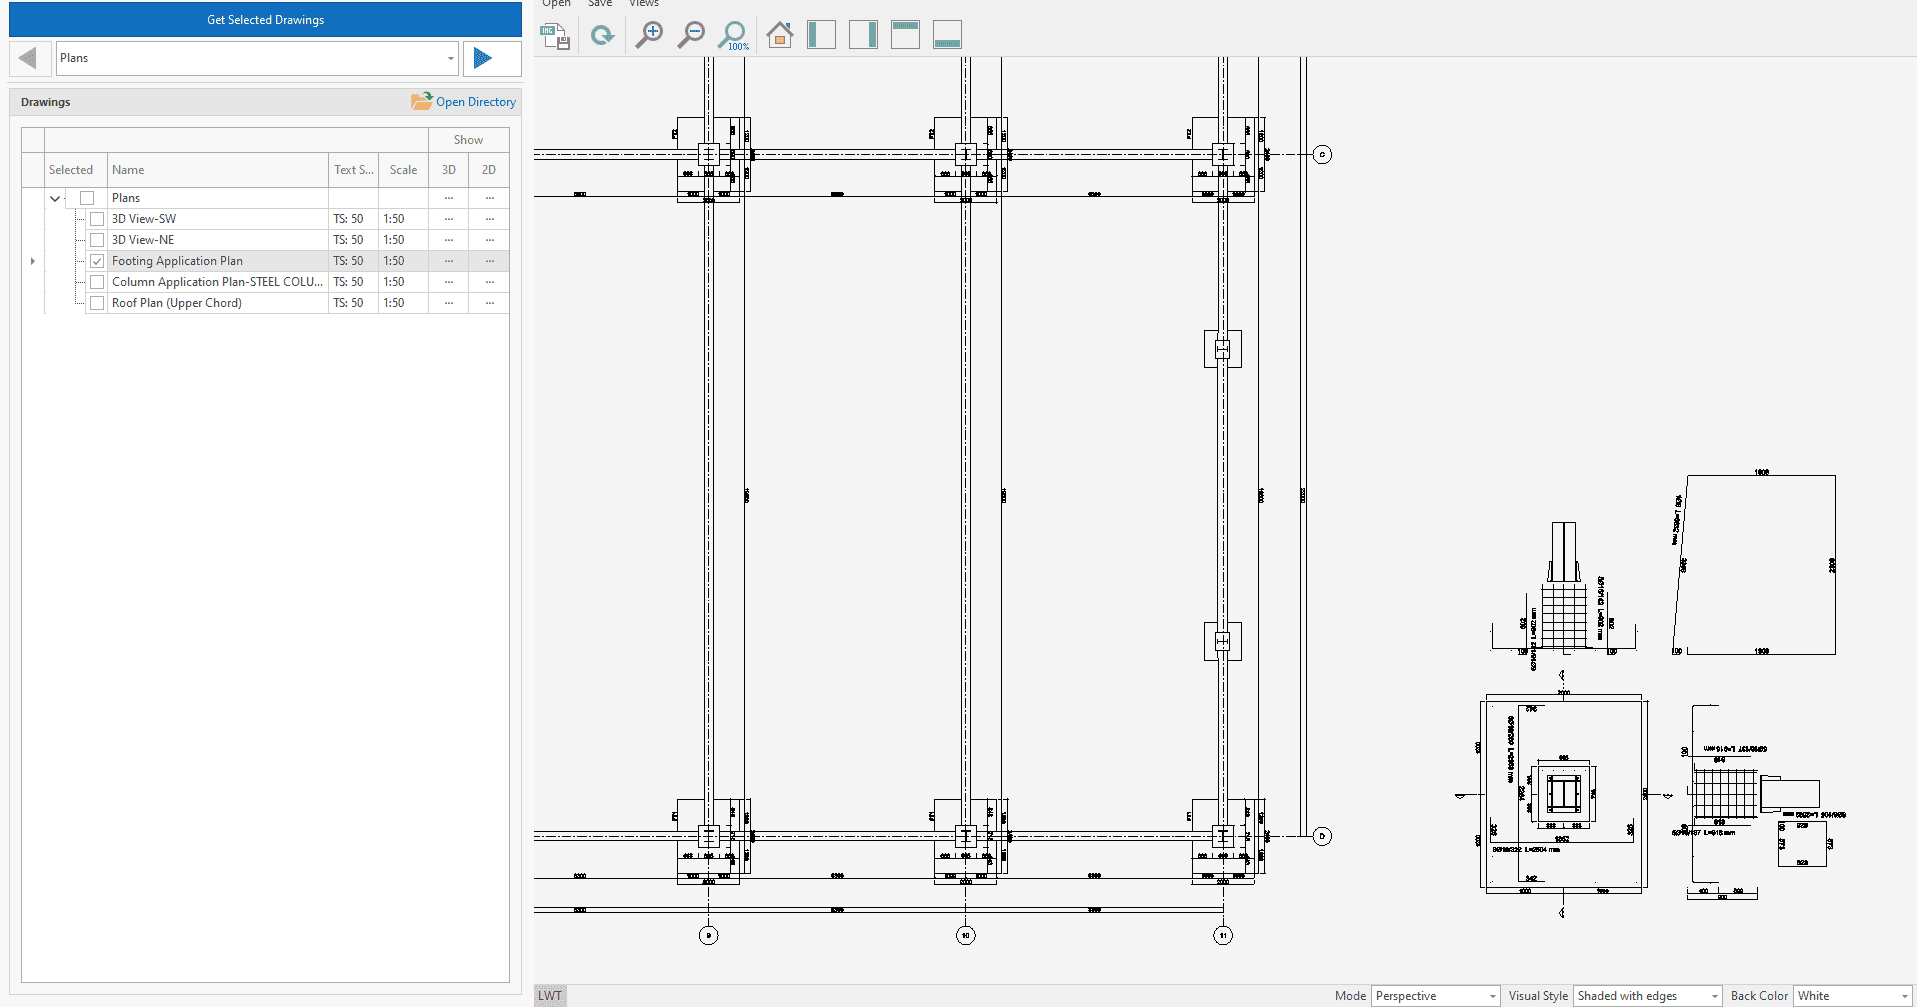Click the save as image icon
The width and height of the screenshot is (1917, 1007).
(x=555, y=36)
